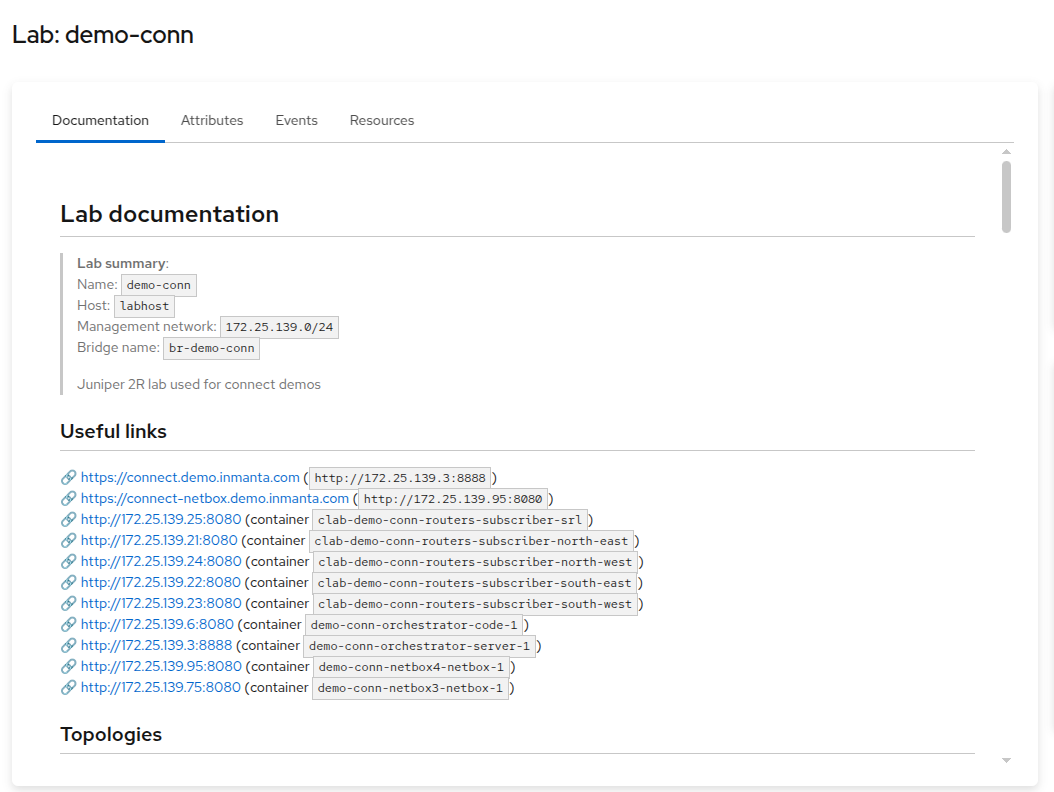Click the link icon next to the netbox4 container entry

68,666
